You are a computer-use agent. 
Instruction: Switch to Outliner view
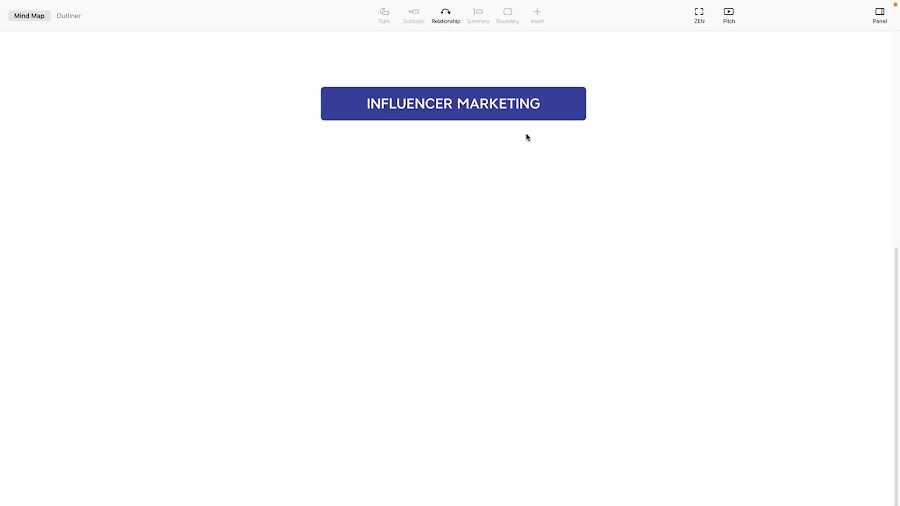69,15
